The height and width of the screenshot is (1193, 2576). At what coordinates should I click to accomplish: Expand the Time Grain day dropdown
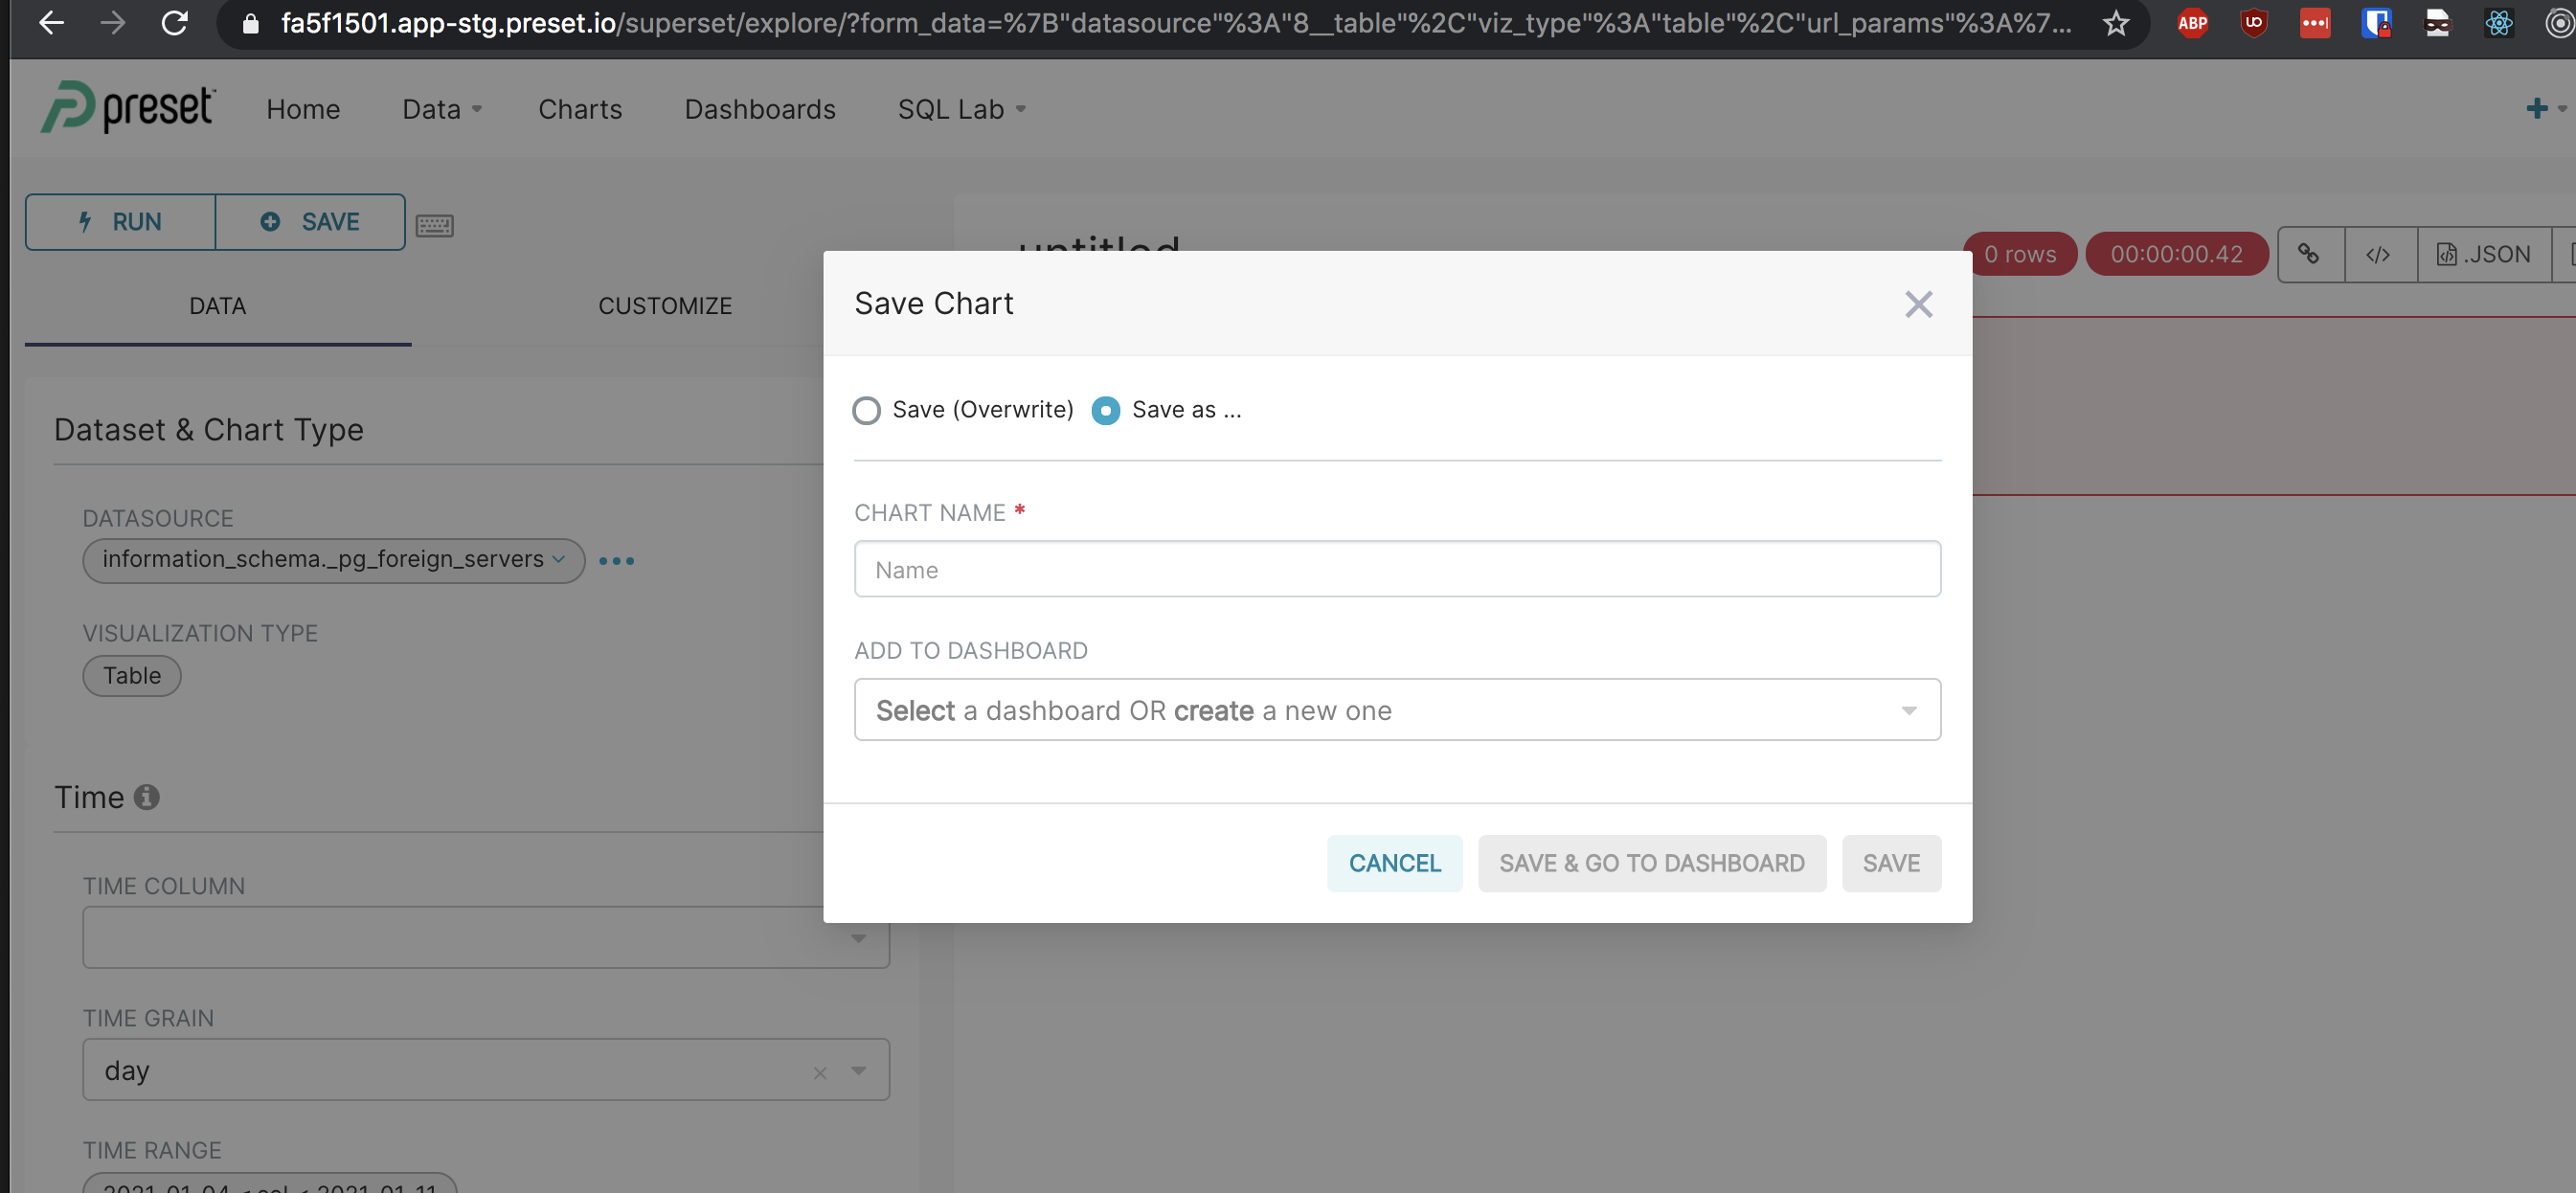pyautogui.click(x=858, y=1070)
